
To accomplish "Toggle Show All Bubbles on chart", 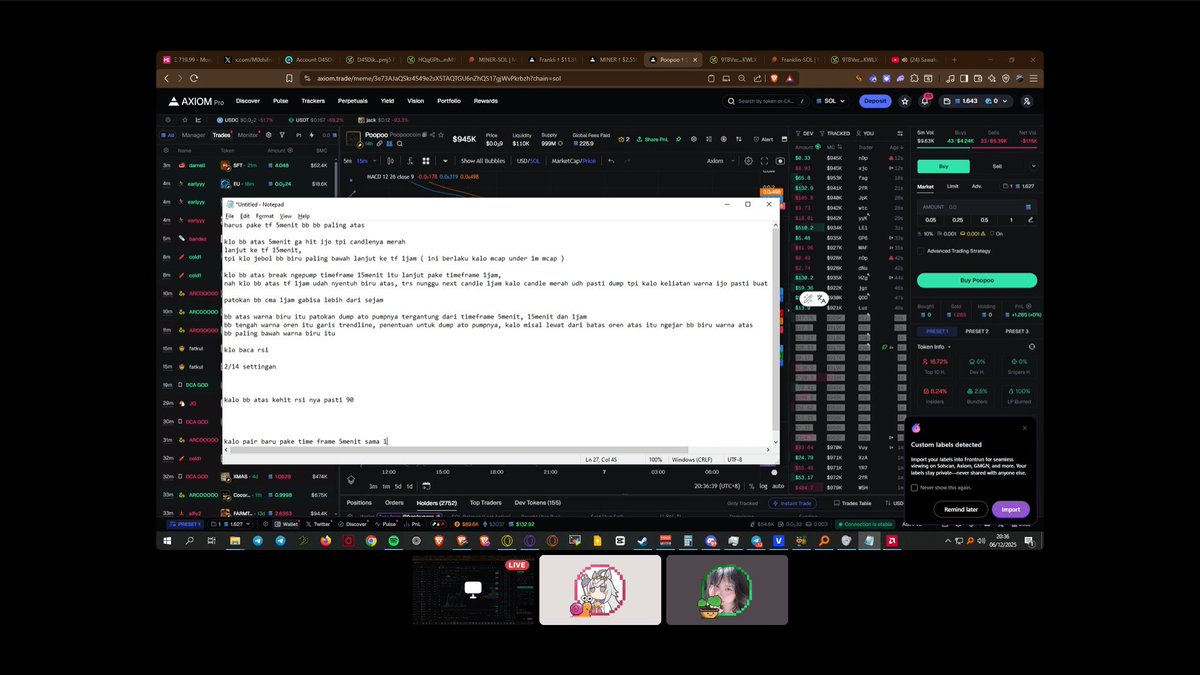I will point(483,160).
